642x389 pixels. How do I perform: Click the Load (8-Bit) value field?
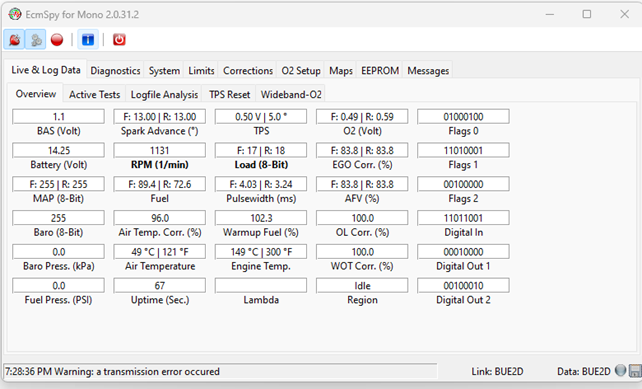[x=261, y=150]
